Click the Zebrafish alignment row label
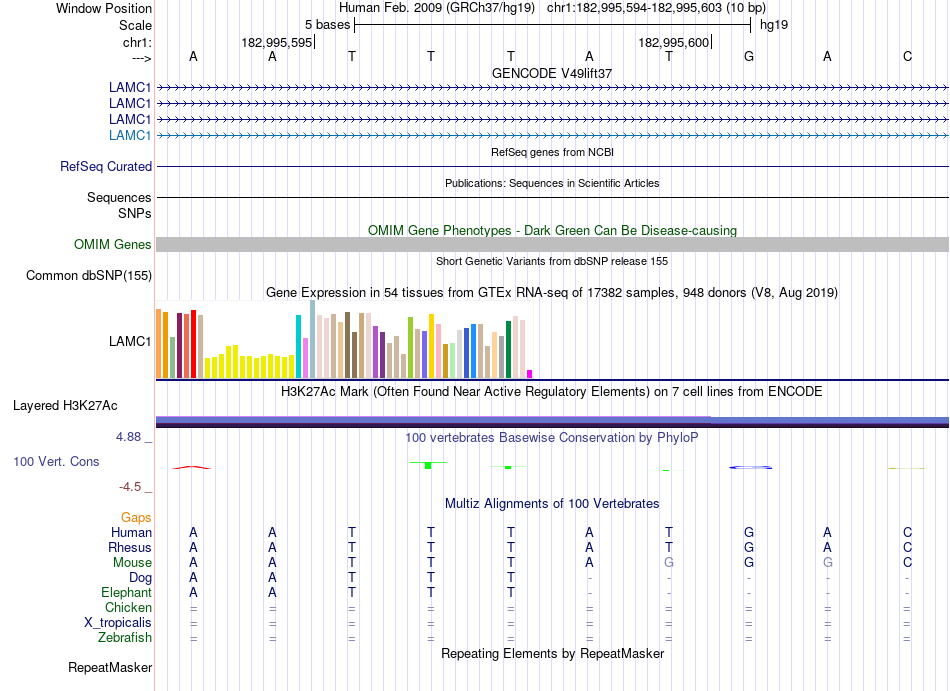950x691 pixels. [125, 638]
